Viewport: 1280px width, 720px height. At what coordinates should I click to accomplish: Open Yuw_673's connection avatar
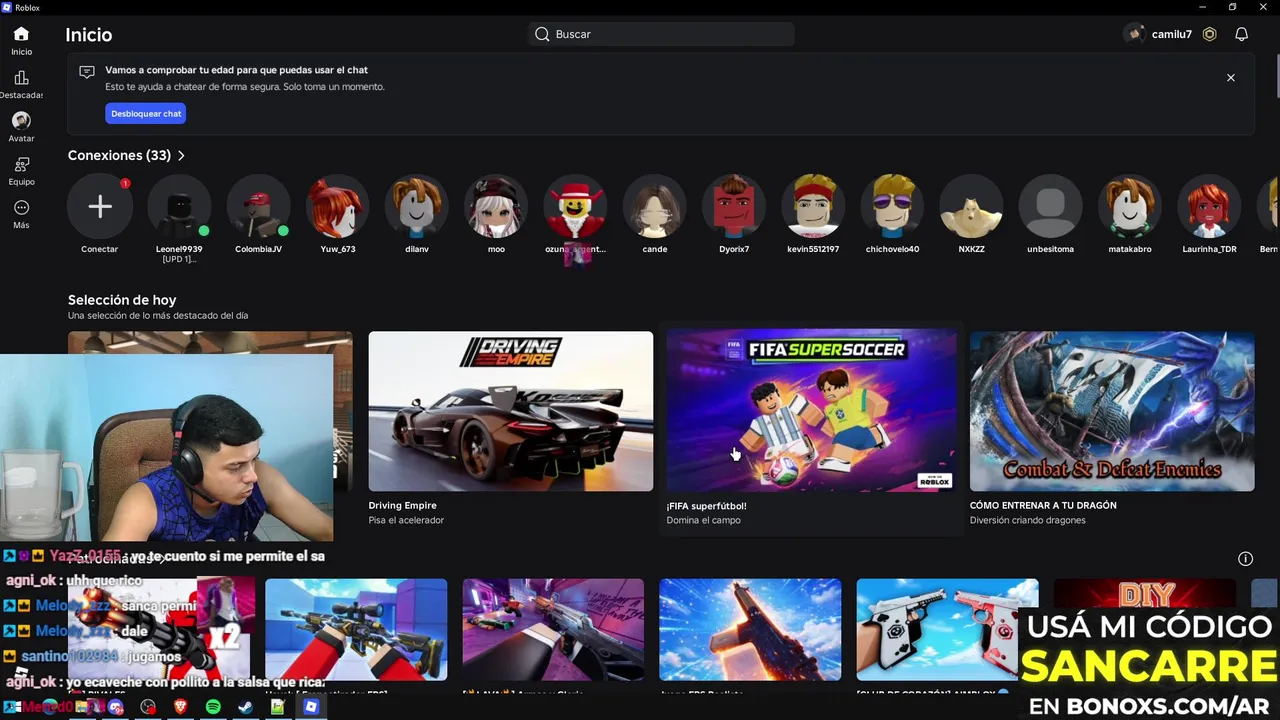(x=338, y=207)
